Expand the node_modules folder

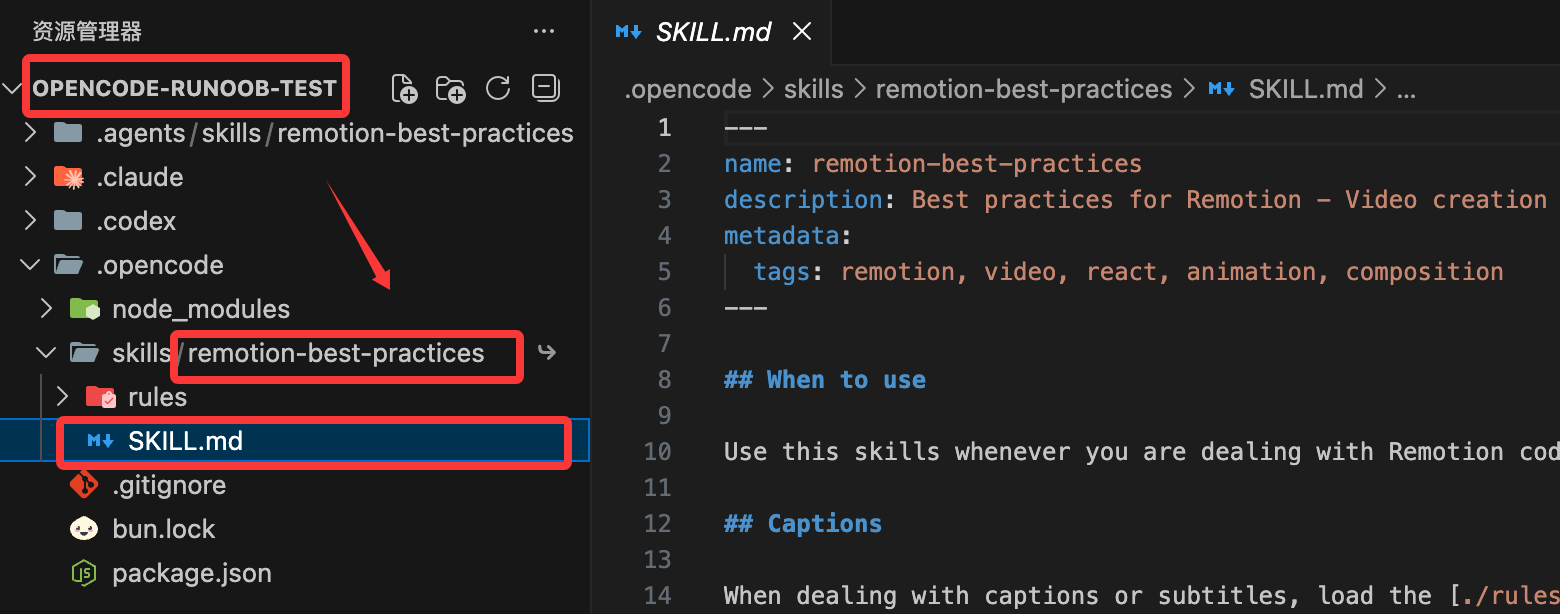pyautogui.click(x=46, y=309)
